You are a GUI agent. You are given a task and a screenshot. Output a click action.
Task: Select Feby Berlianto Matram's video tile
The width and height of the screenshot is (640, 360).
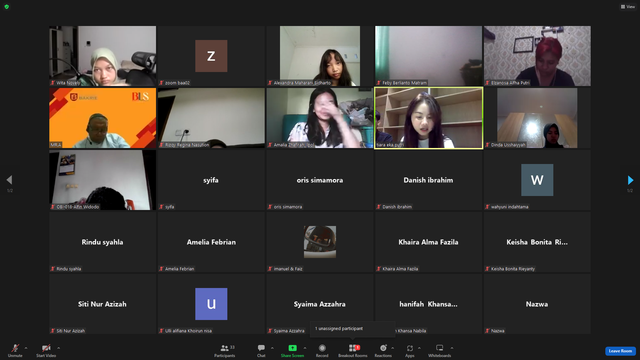click(429, 56)
